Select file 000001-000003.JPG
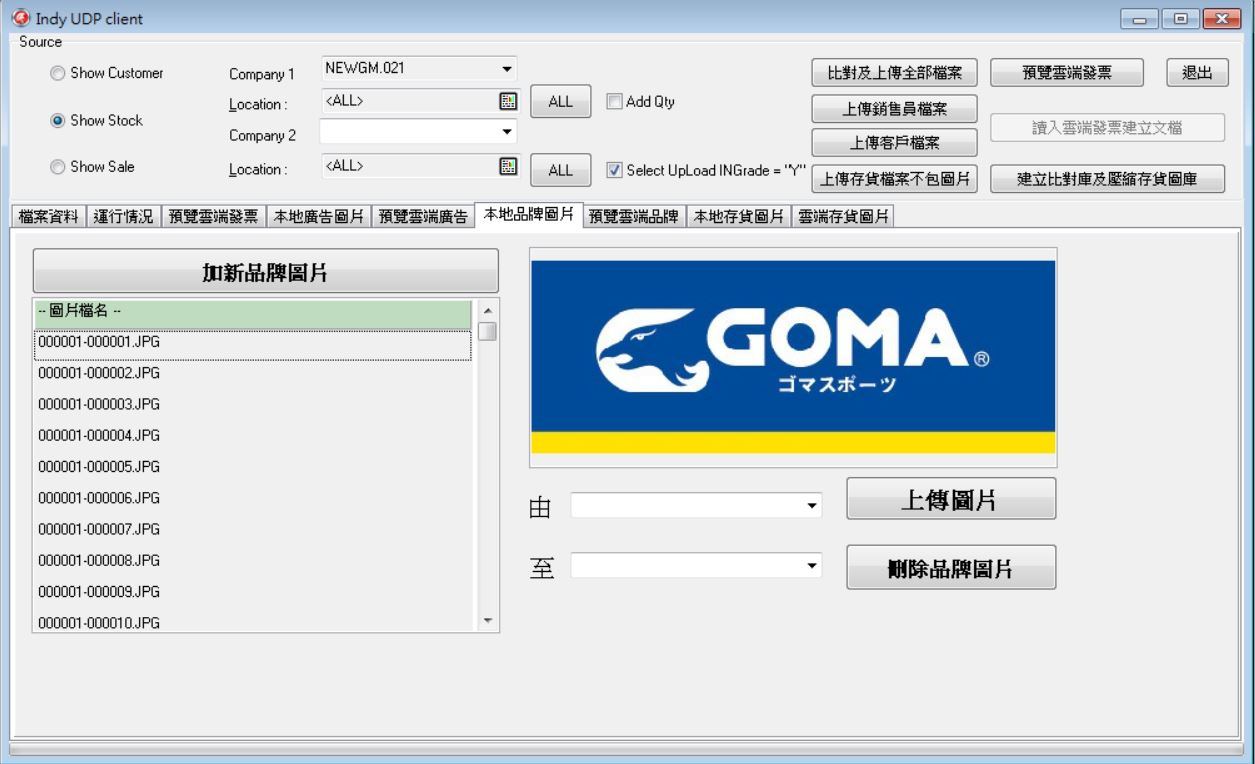This screenshot has width=1255, height=764. click(253, 404)
